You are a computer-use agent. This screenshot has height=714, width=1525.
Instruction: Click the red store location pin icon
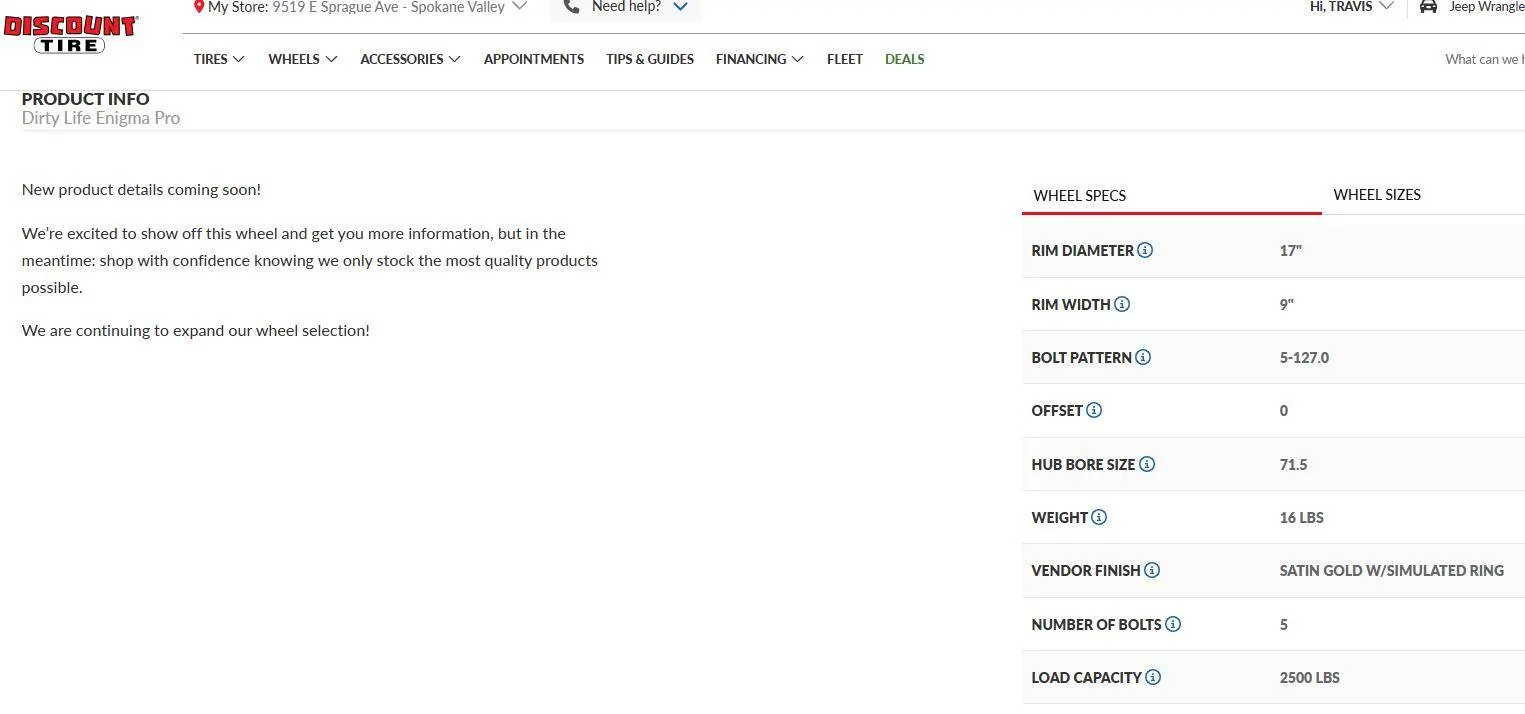199,6
